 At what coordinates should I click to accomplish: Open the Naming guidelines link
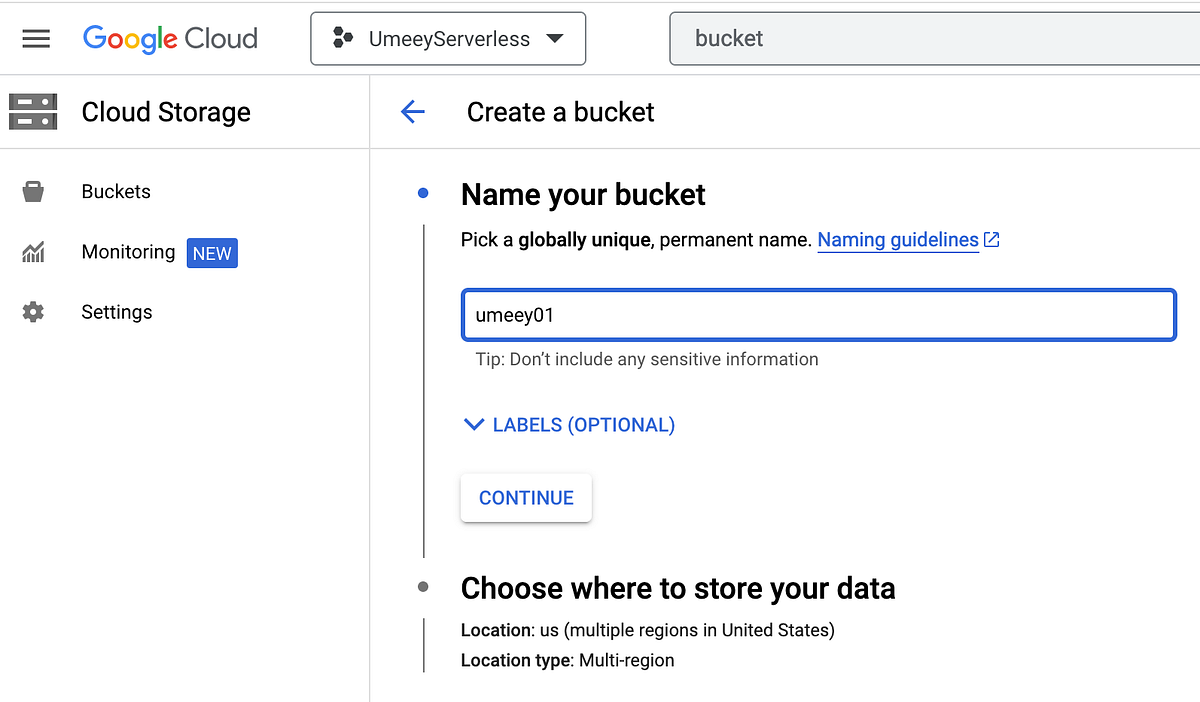pos(897,239)
